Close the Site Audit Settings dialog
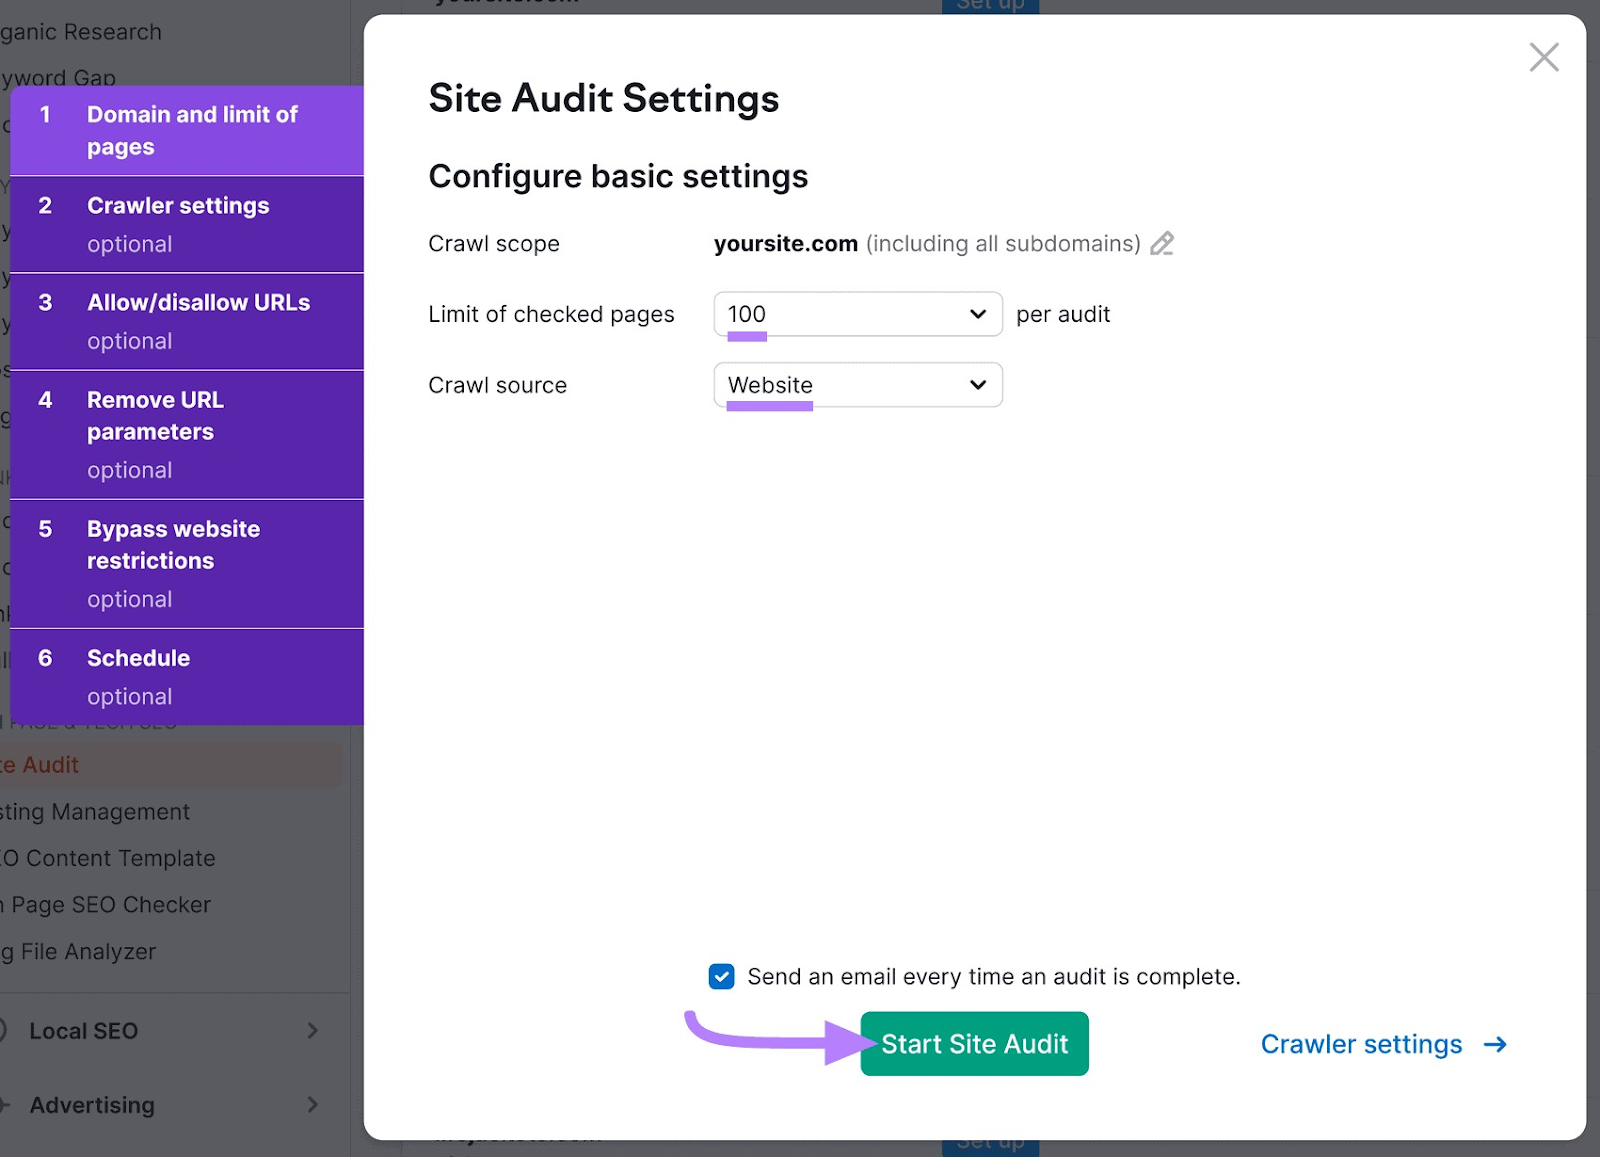Screen dimensions: 1600x1157 pos(1544,57)
